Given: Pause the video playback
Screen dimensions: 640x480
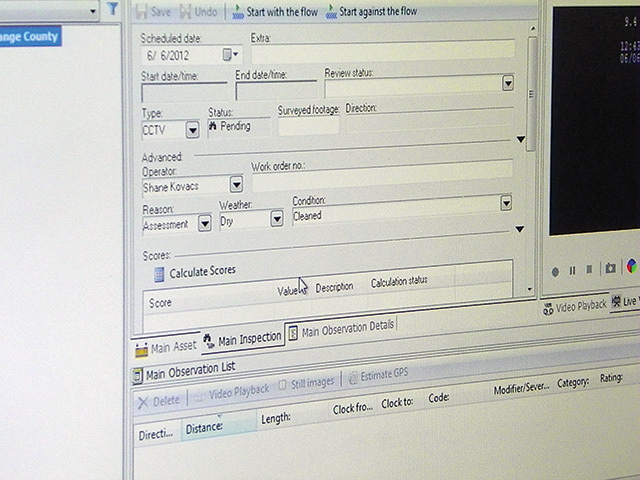Looking at the screenshot, I should [573, 270].
